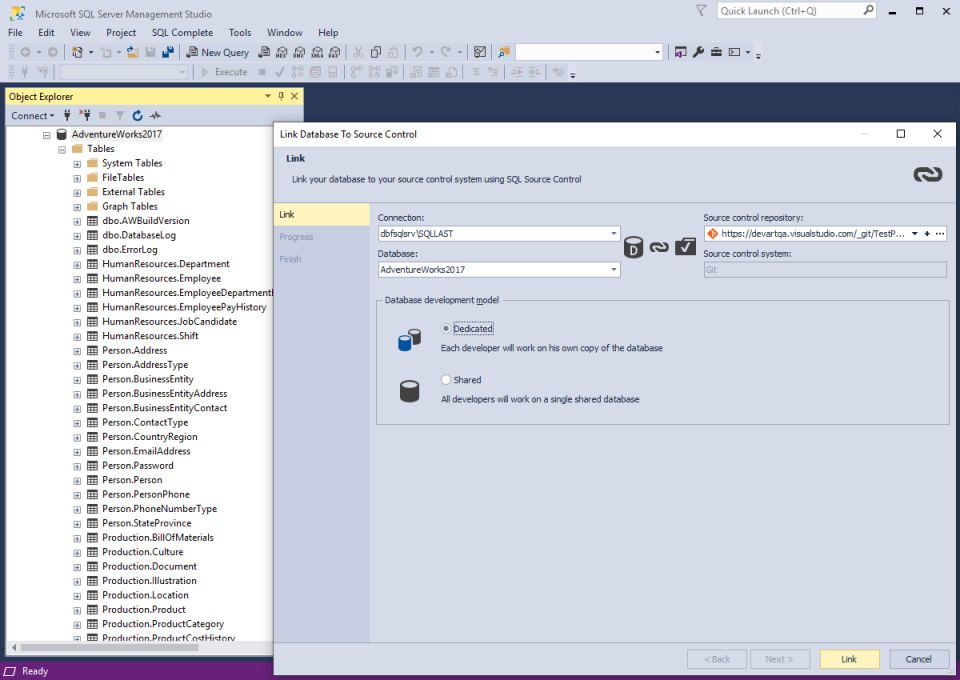
Task: Open the SQL Complete menu
Action: coord(182,32)
